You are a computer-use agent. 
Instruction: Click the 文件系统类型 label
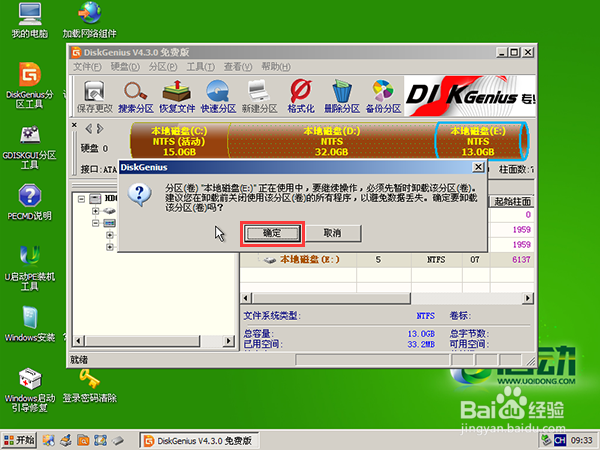pyautogui.click(x=272, y=316)
